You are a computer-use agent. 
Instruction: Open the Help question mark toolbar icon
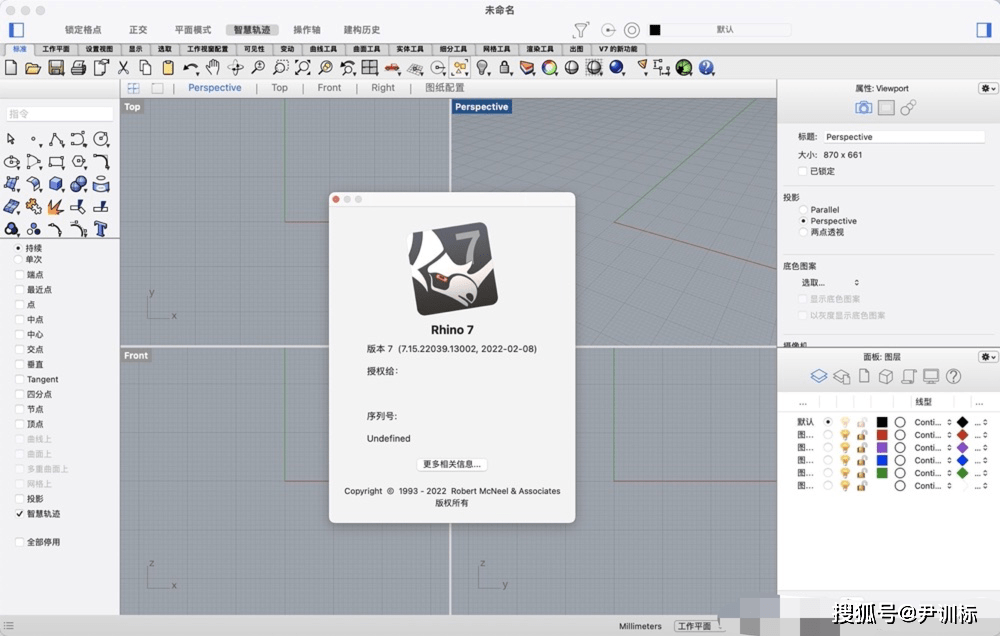(707, 68)
